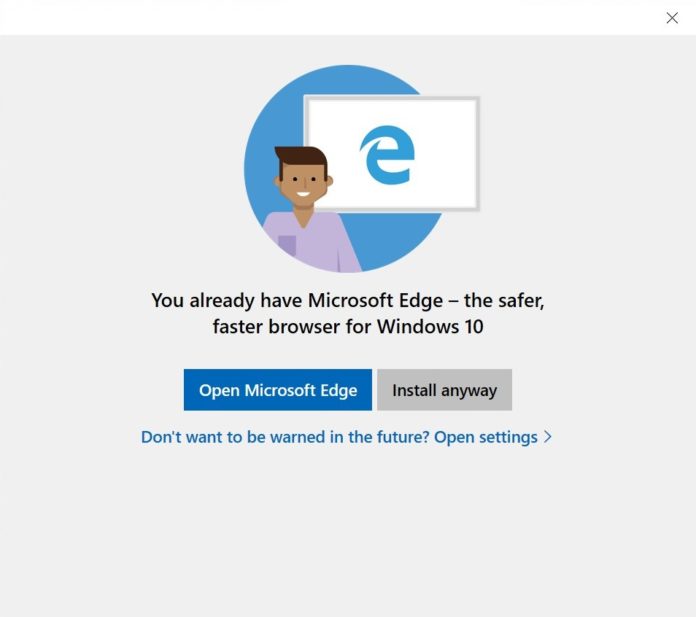
Task: Click the pocket on the purple shirt
Action: click(x=287, y=245)
